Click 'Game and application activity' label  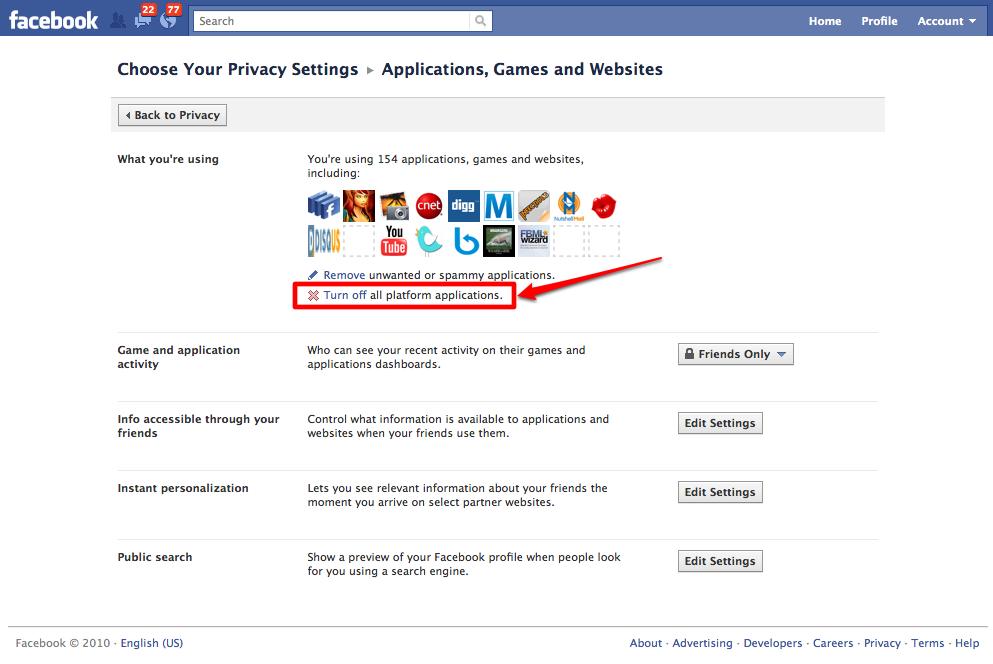(179, 357)
